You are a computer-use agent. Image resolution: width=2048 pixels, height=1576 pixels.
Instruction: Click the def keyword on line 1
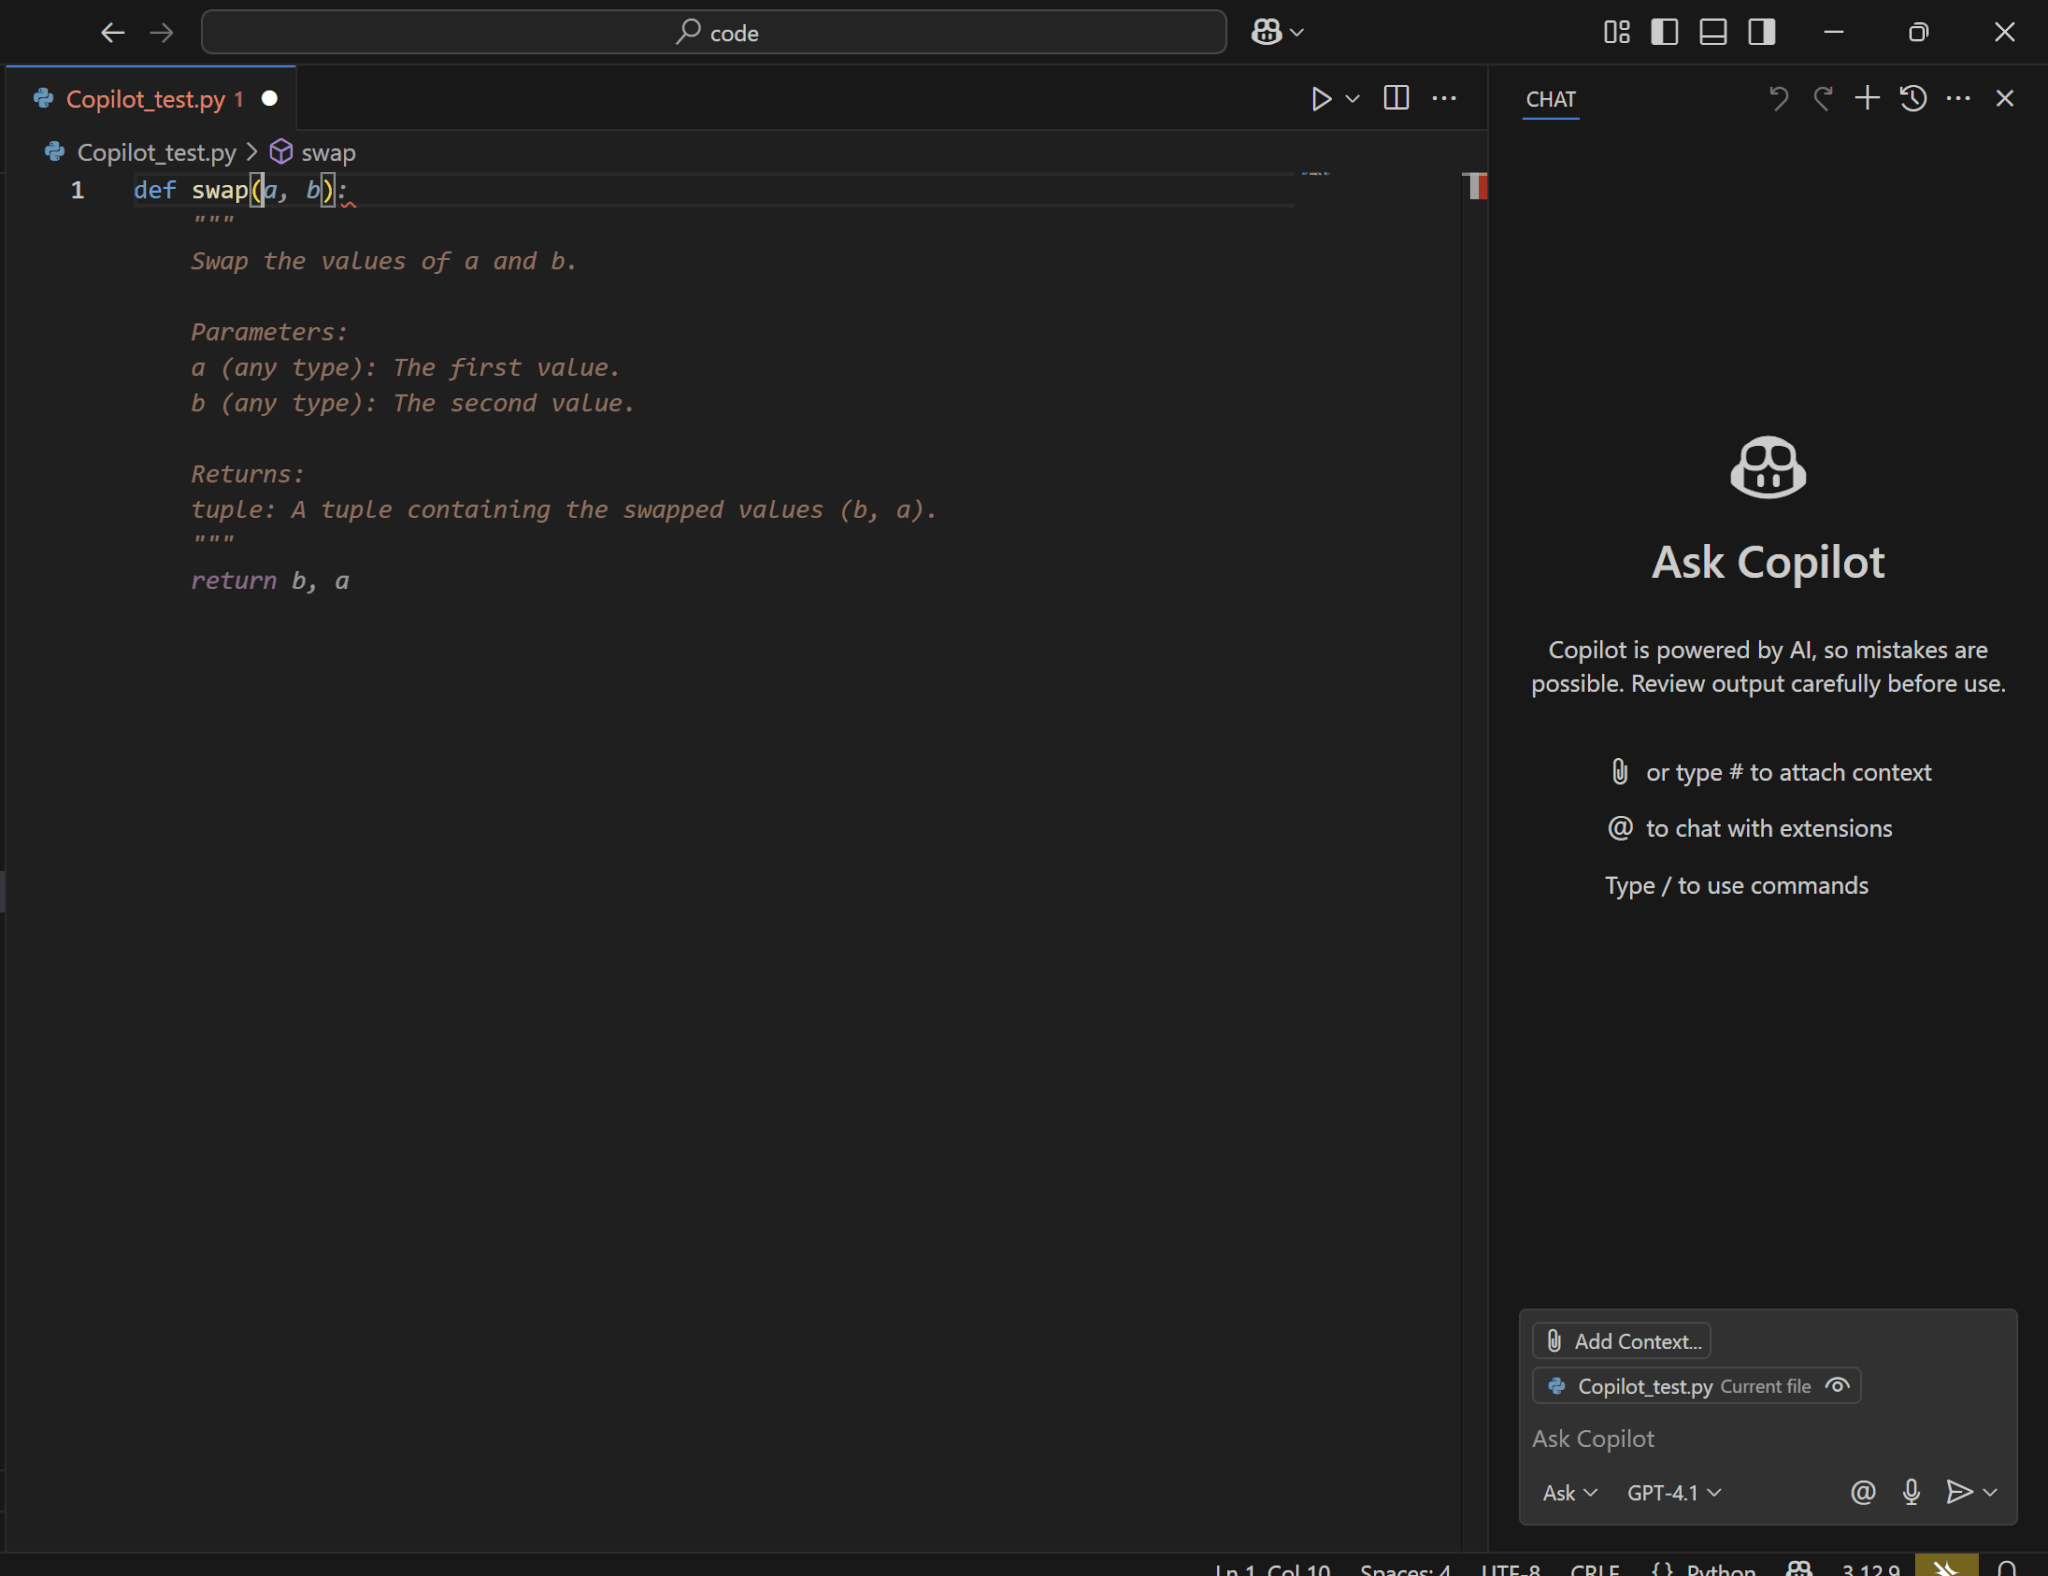click(x=154, y=189)
